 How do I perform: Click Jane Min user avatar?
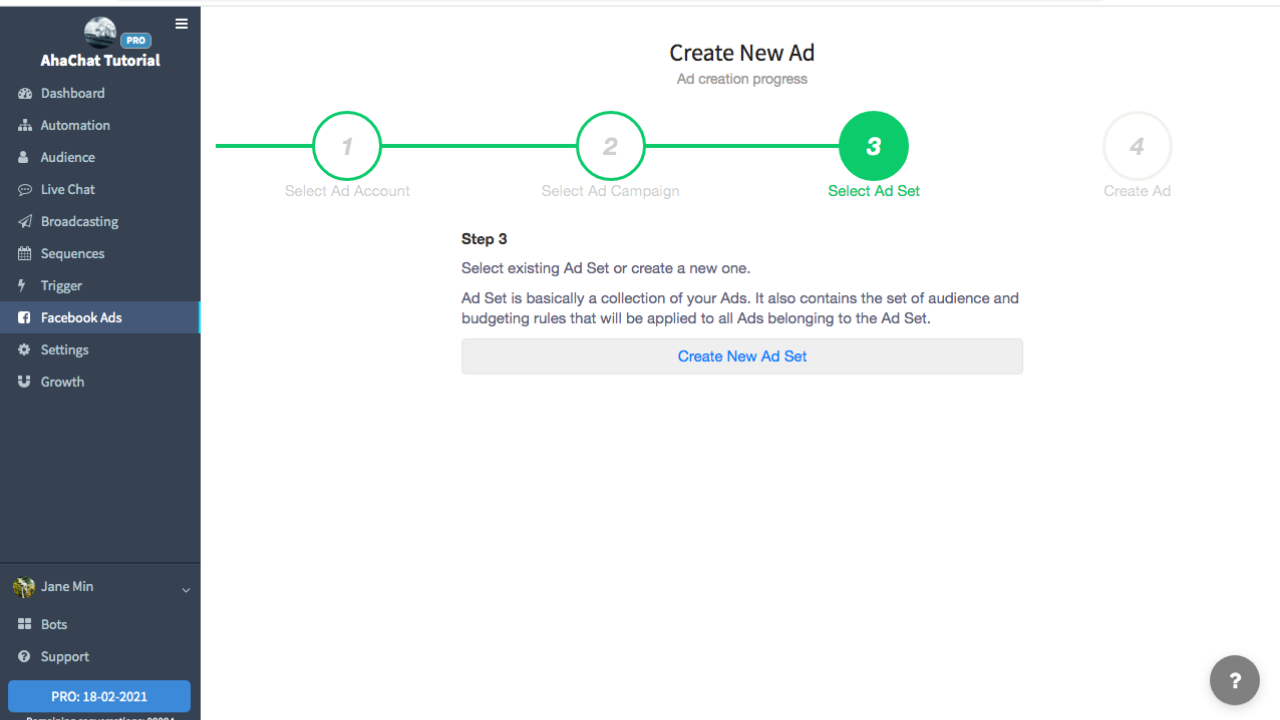(23, 587)
